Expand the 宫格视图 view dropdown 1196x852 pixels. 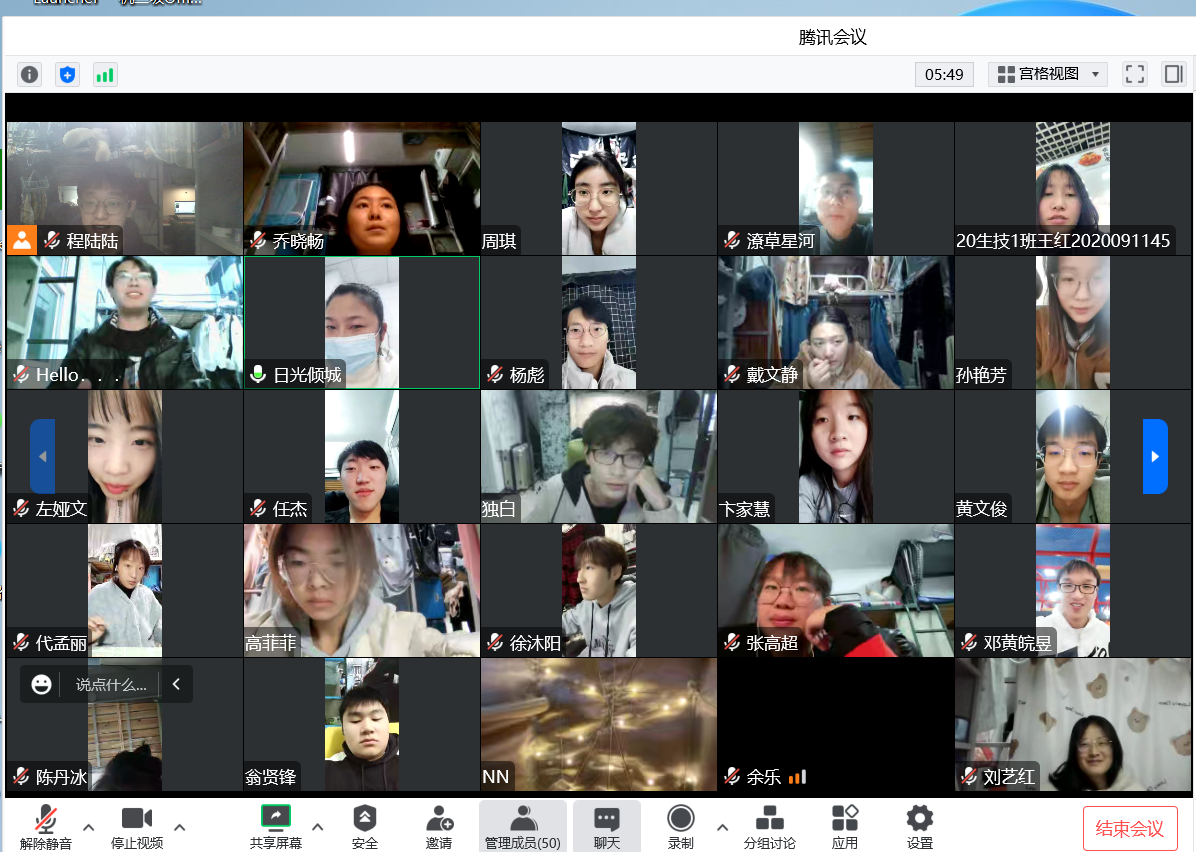(x=1047, y=74)
